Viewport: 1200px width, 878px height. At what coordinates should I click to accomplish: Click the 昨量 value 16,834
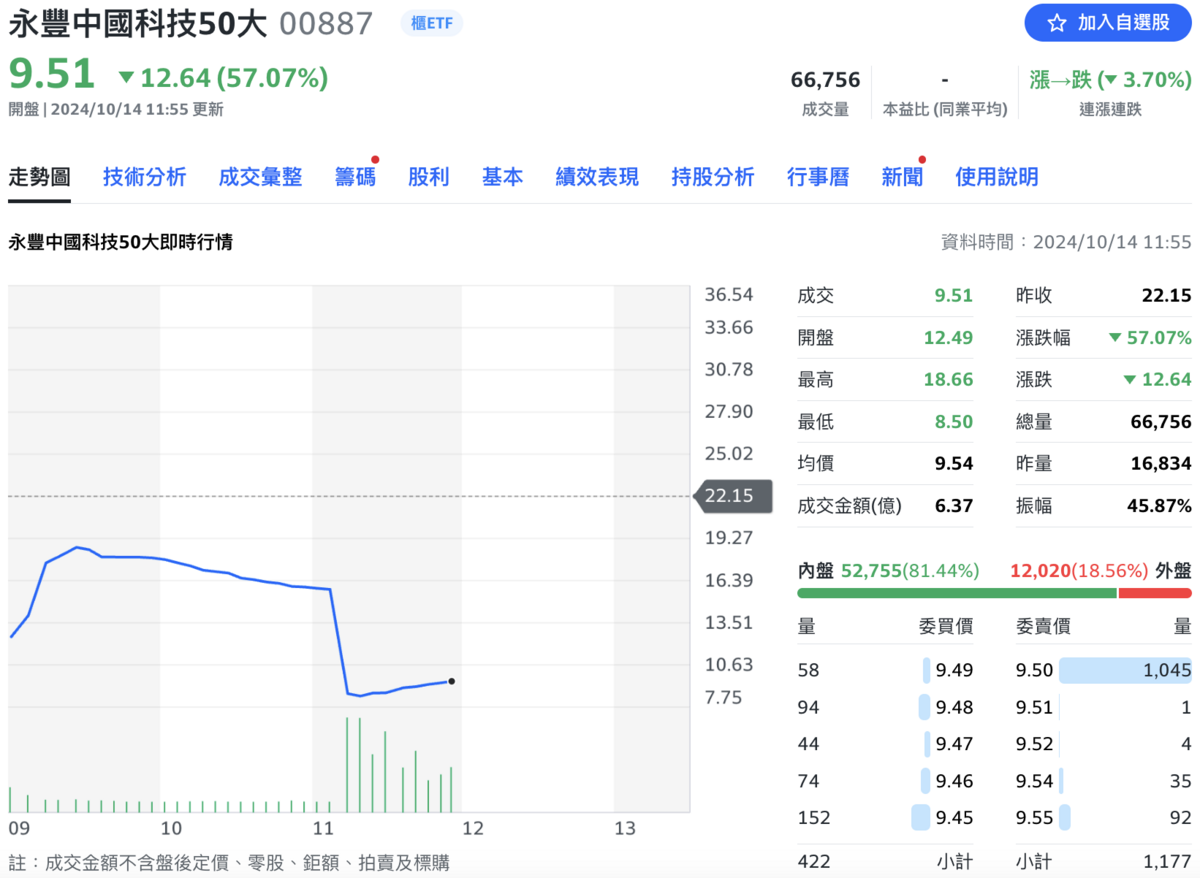point(1159,464)
